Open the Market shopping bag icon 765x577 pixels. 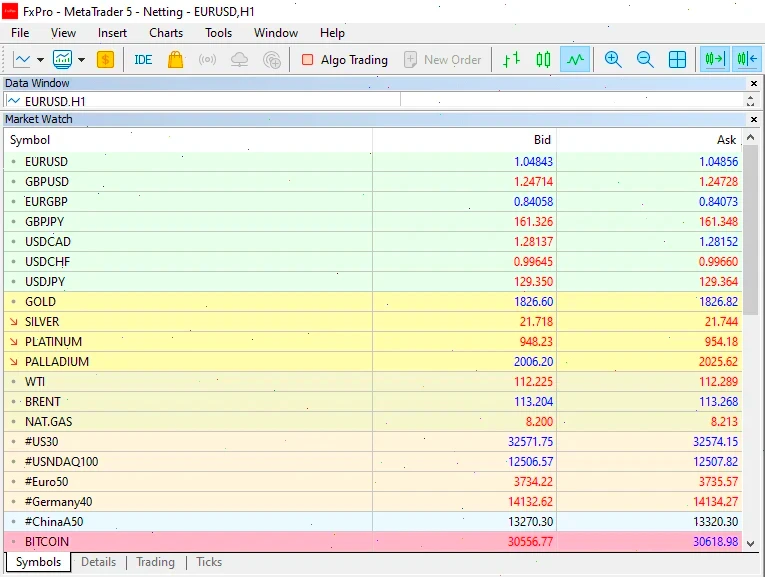coord(176,60)
